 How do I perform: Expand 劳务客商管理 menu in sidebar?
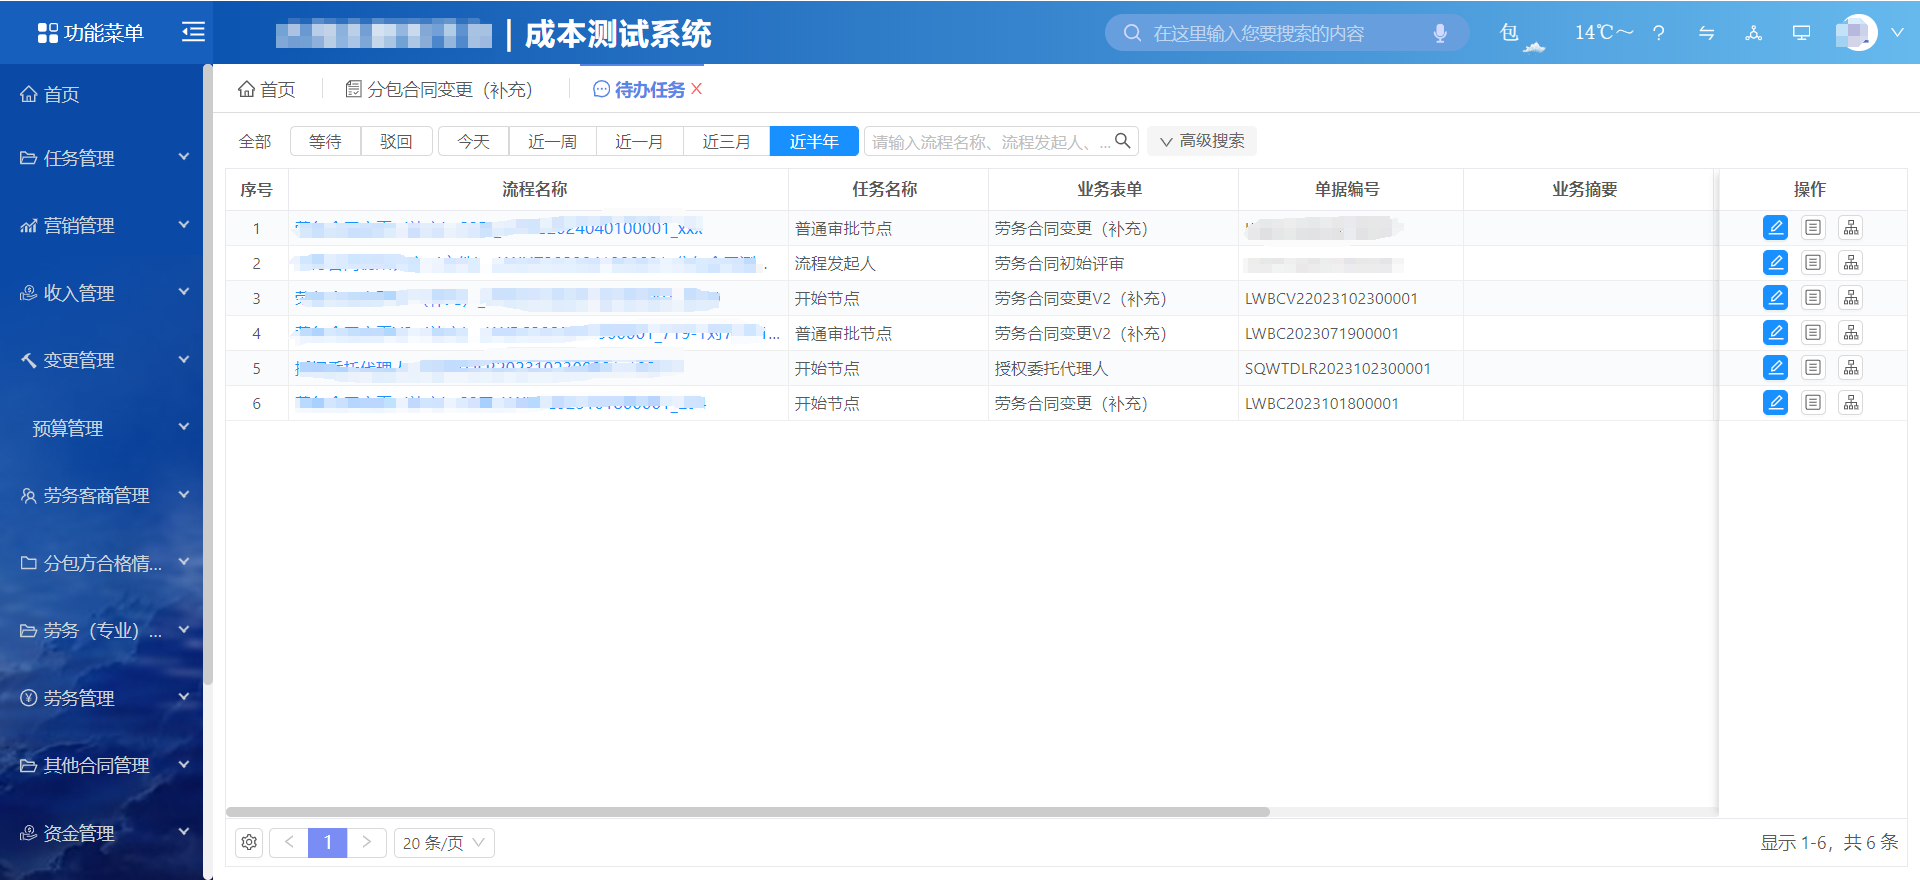103,495
